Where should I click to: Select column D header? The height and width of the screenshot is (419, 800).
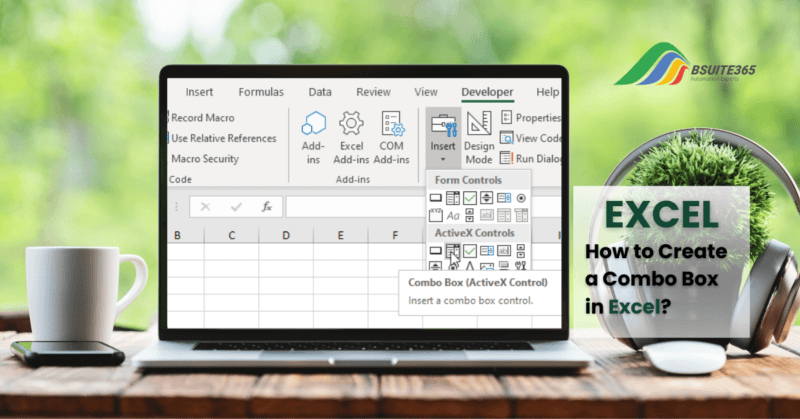(286, 235)
